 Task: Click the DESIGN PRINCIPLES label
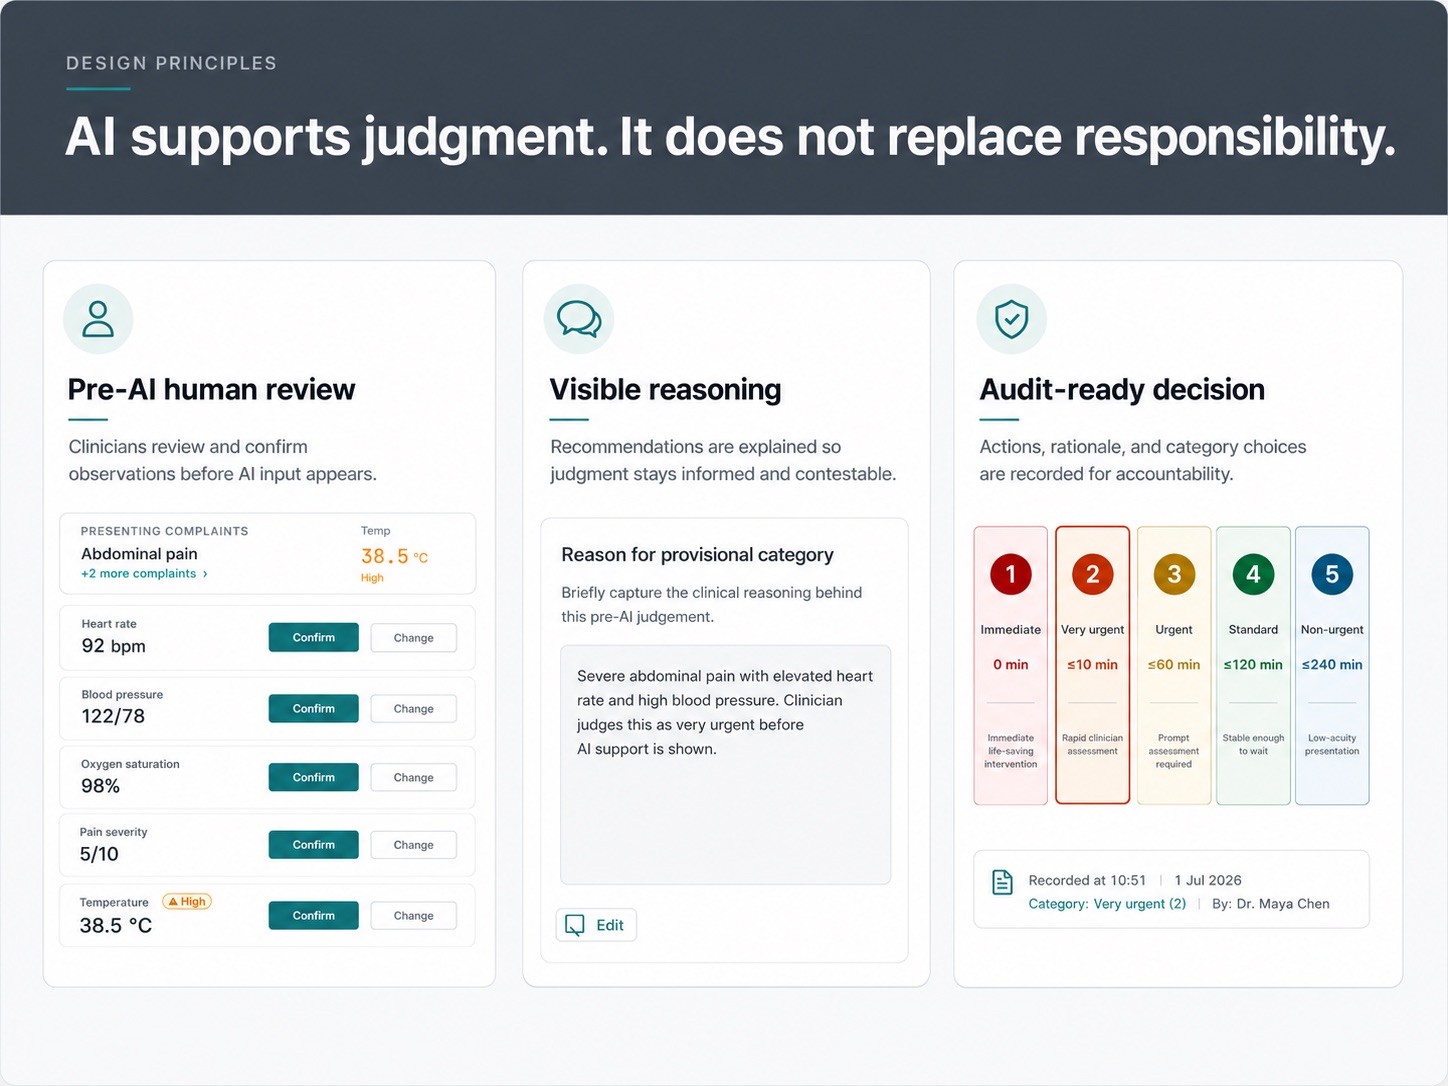point(171,63)
